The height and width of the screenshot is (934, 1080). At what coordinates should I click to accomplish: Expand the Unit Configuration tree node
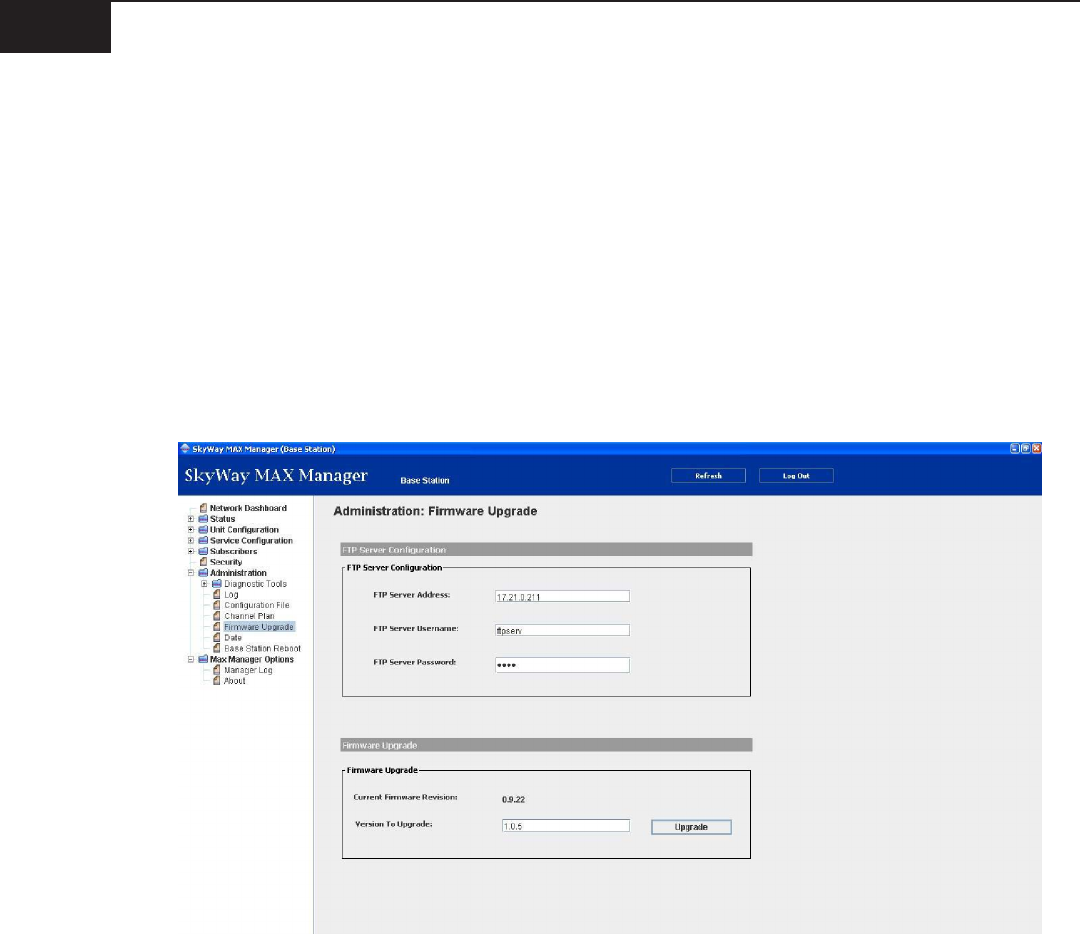click(x=191, y=530)
